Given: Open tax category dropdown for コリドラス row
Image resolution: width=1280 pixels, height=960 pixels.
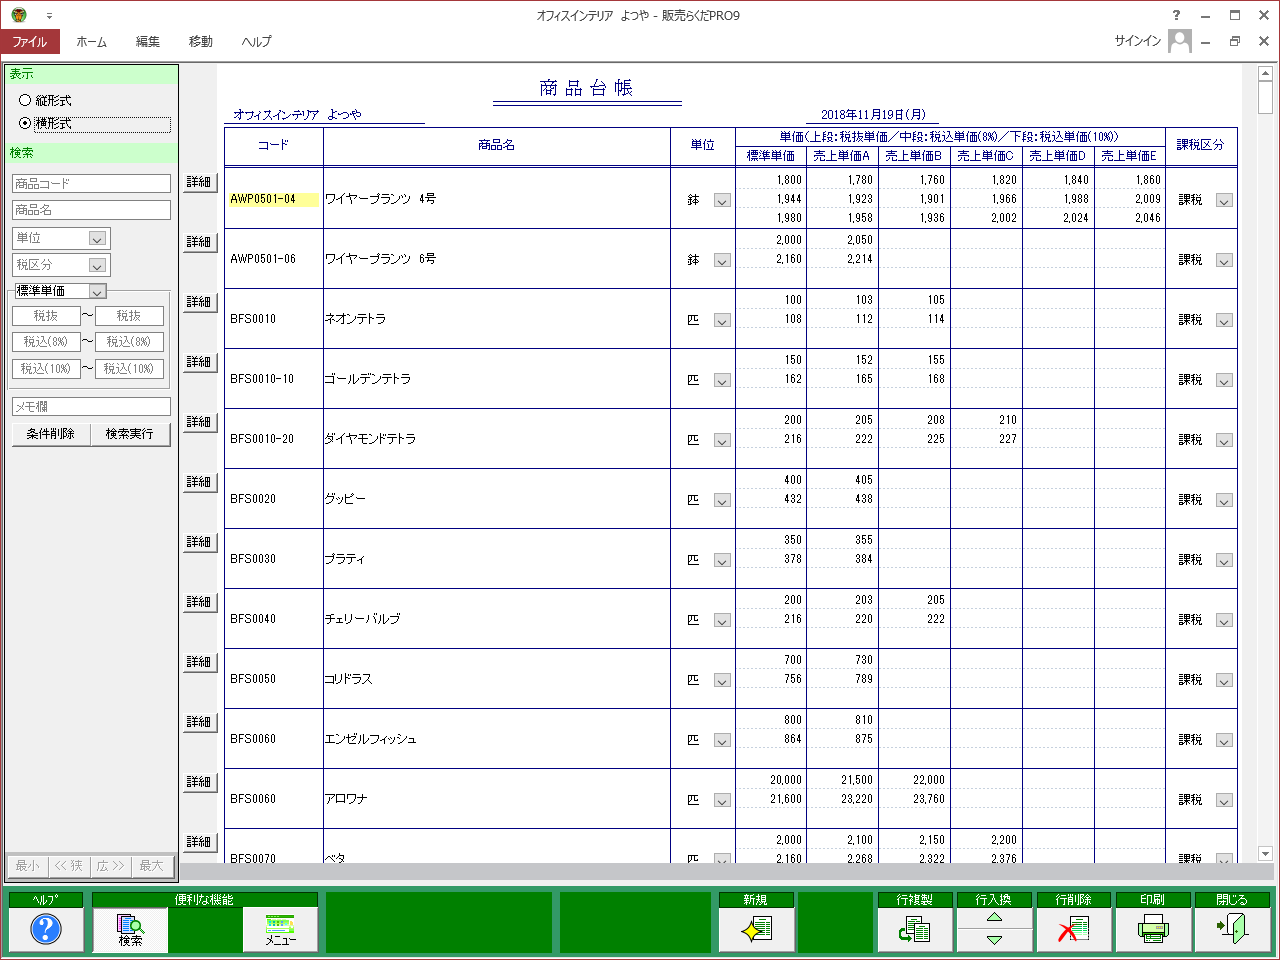Looking at the screenshot, I should point(1224,680).
